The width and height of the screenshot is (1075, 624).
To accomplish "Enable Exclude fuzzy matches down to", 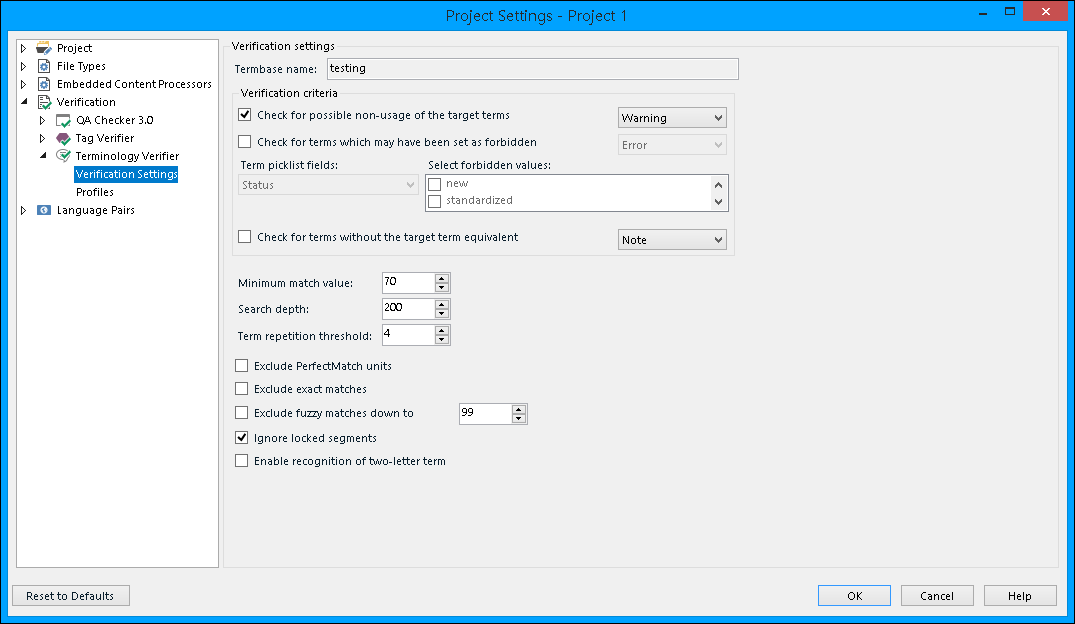I will point(241,413).
